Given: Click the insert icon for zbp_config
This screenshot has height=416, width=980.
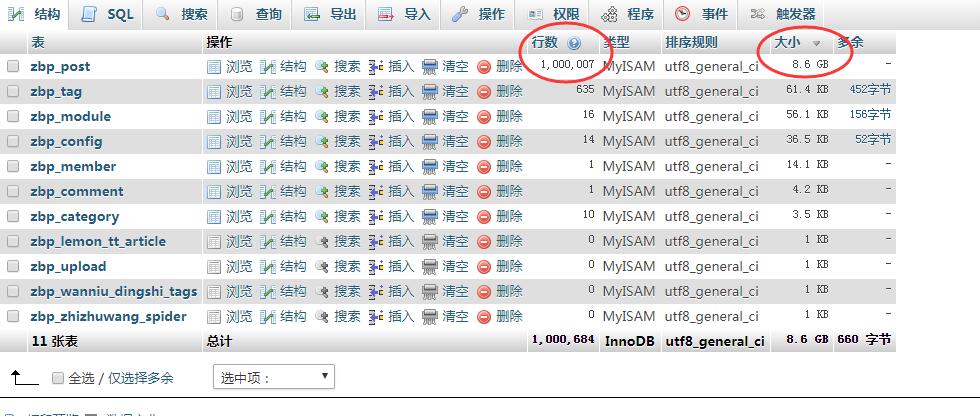Looking at the screenshot, I should tap(376, 142).
